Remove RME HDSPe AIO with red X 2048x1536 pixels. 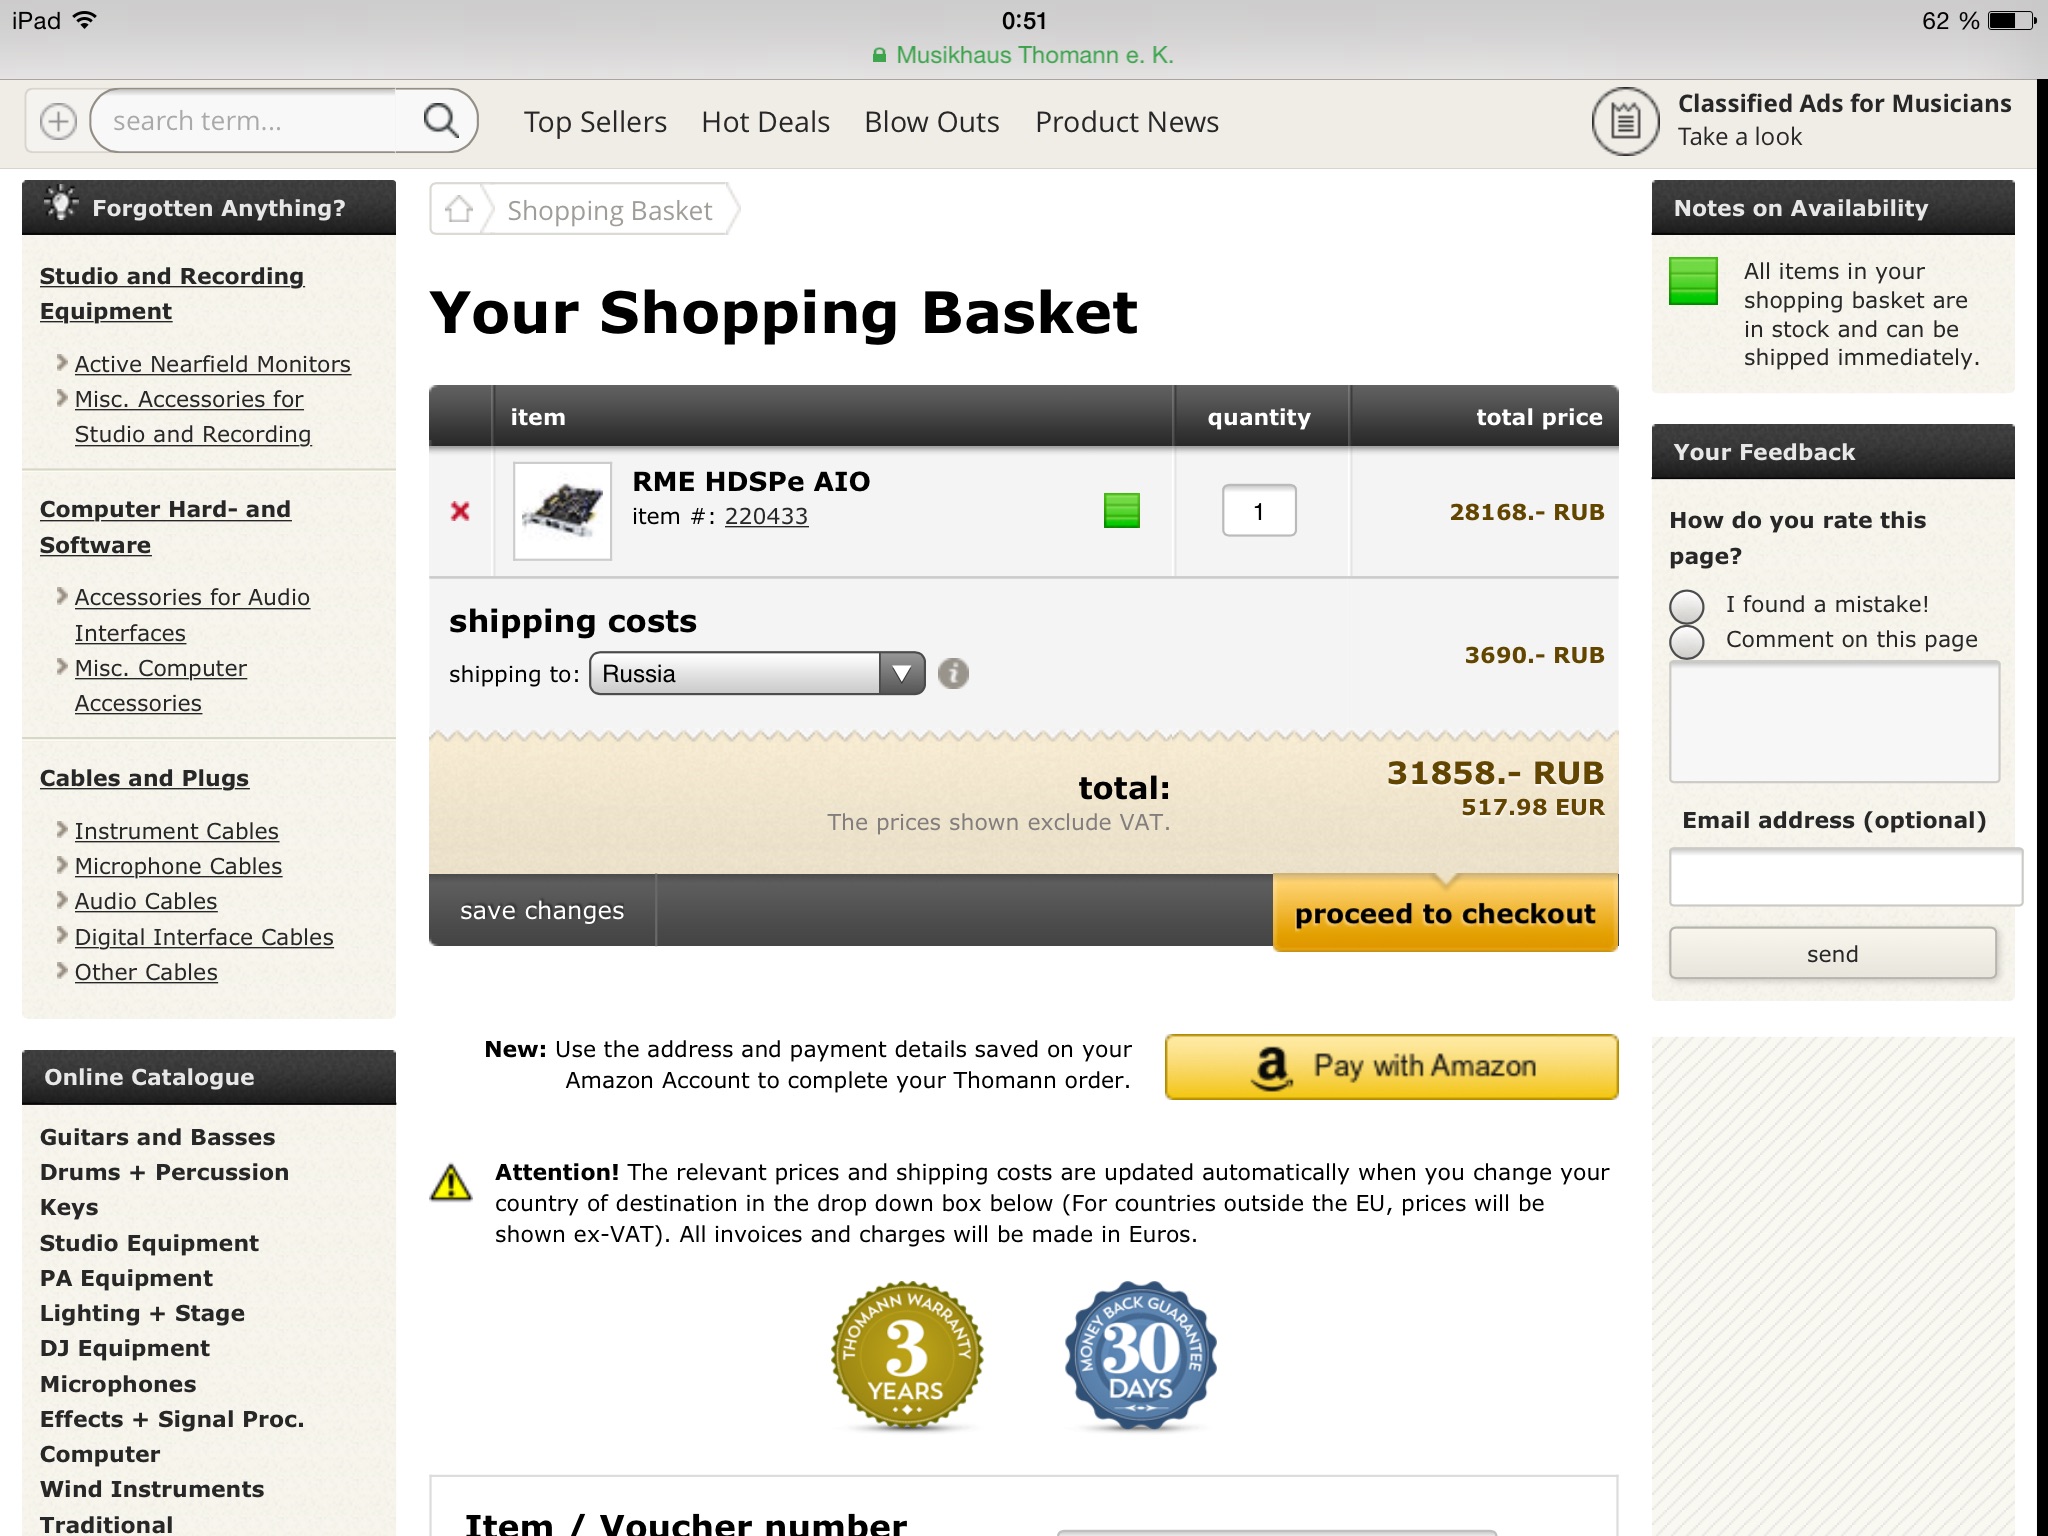[x=460, y=511]
